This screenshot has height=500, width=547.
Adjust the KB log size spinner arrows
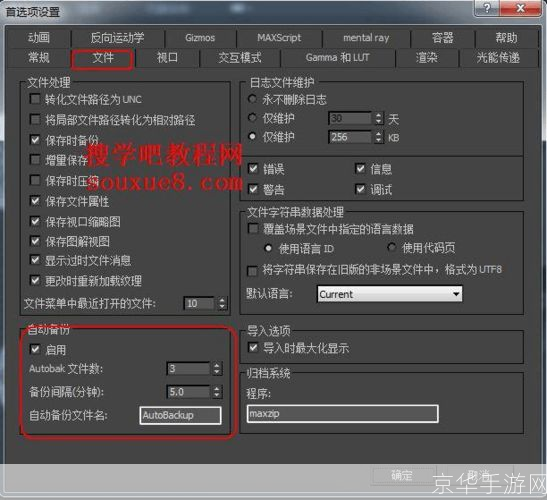pyautogui.click(x=379, y=137)
